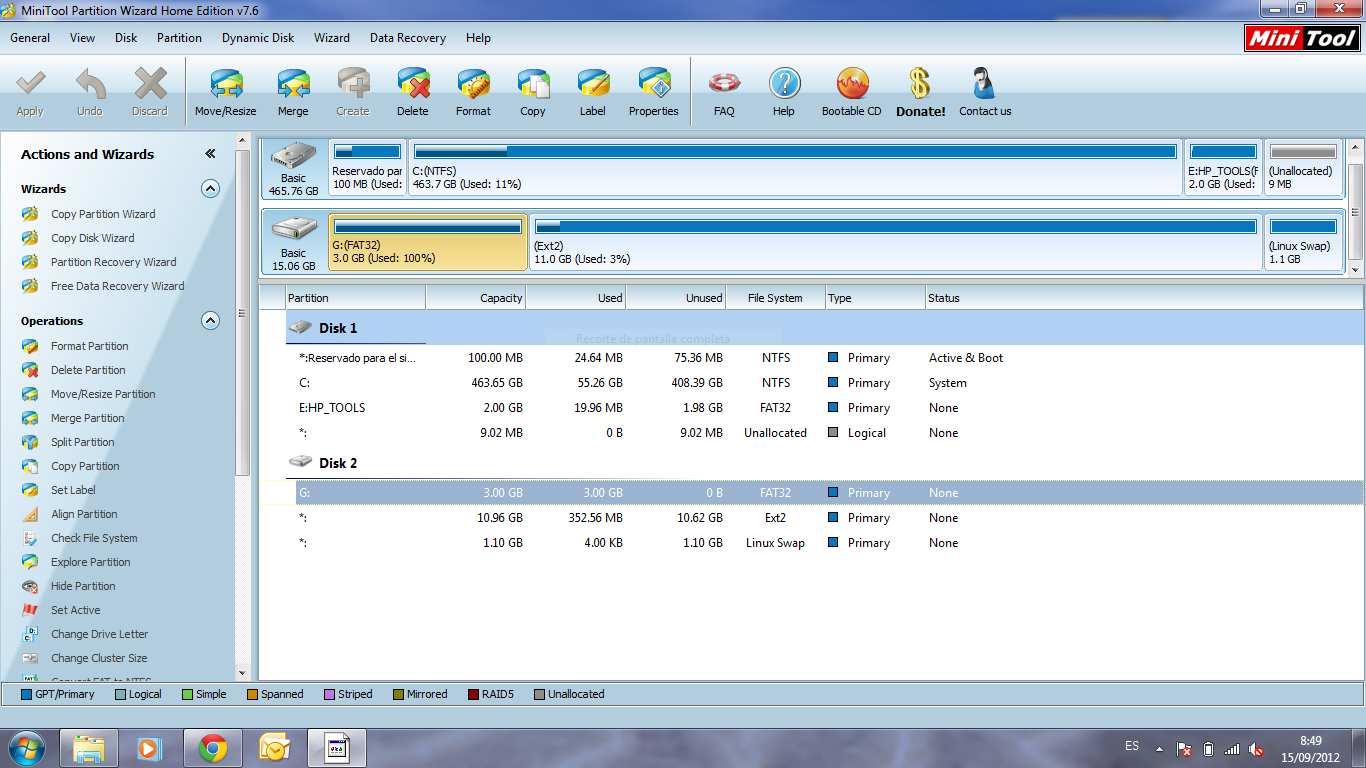Viewport: 1366px width, 768px height.
Task: Click the network signal tray icon
Action: coord(1232,749)
